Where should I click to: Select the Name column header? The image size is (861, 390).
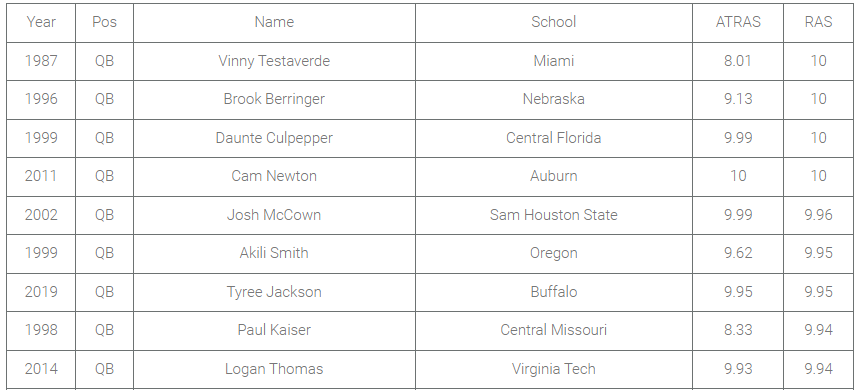tap(274, 22)
